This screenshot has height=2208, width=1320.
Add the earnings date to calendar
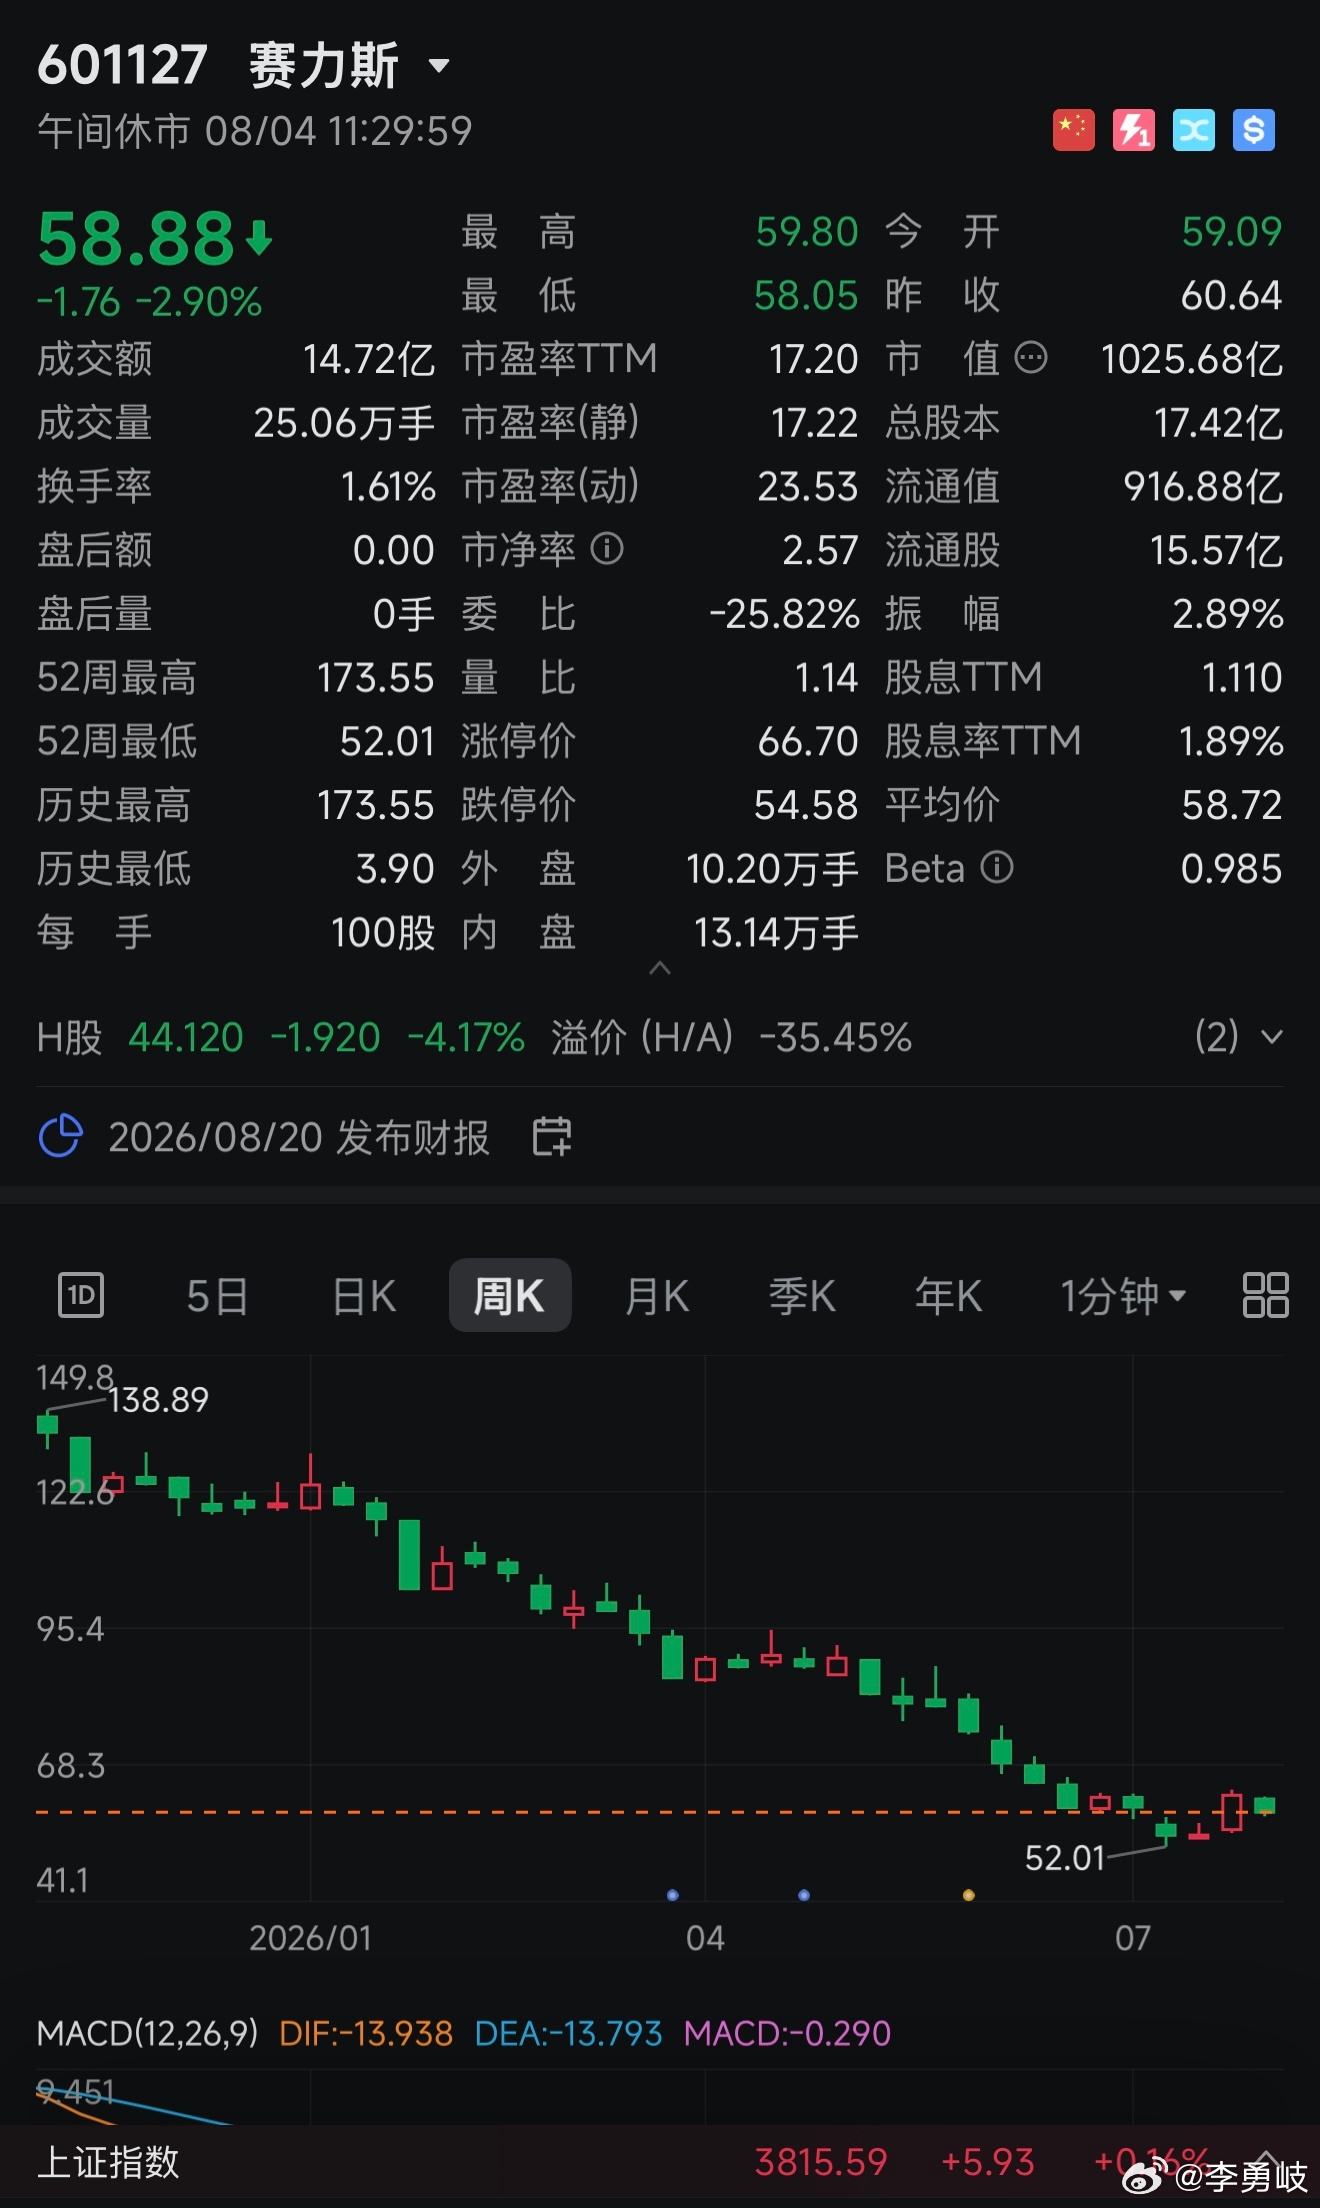[x=551, y=1137]
